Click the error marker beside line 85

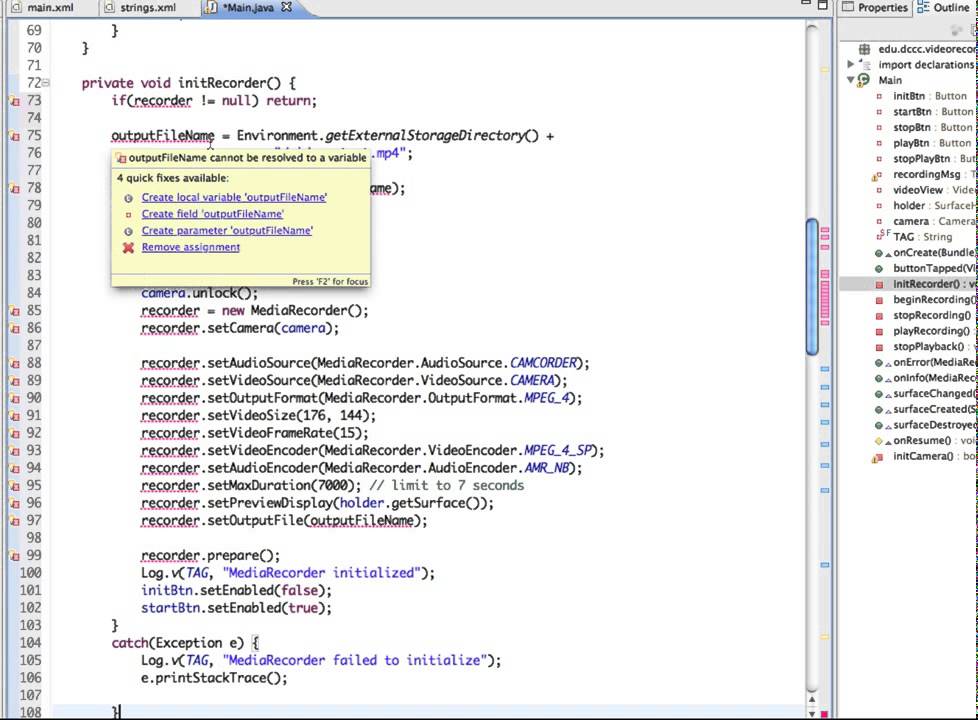click(15, 311)
